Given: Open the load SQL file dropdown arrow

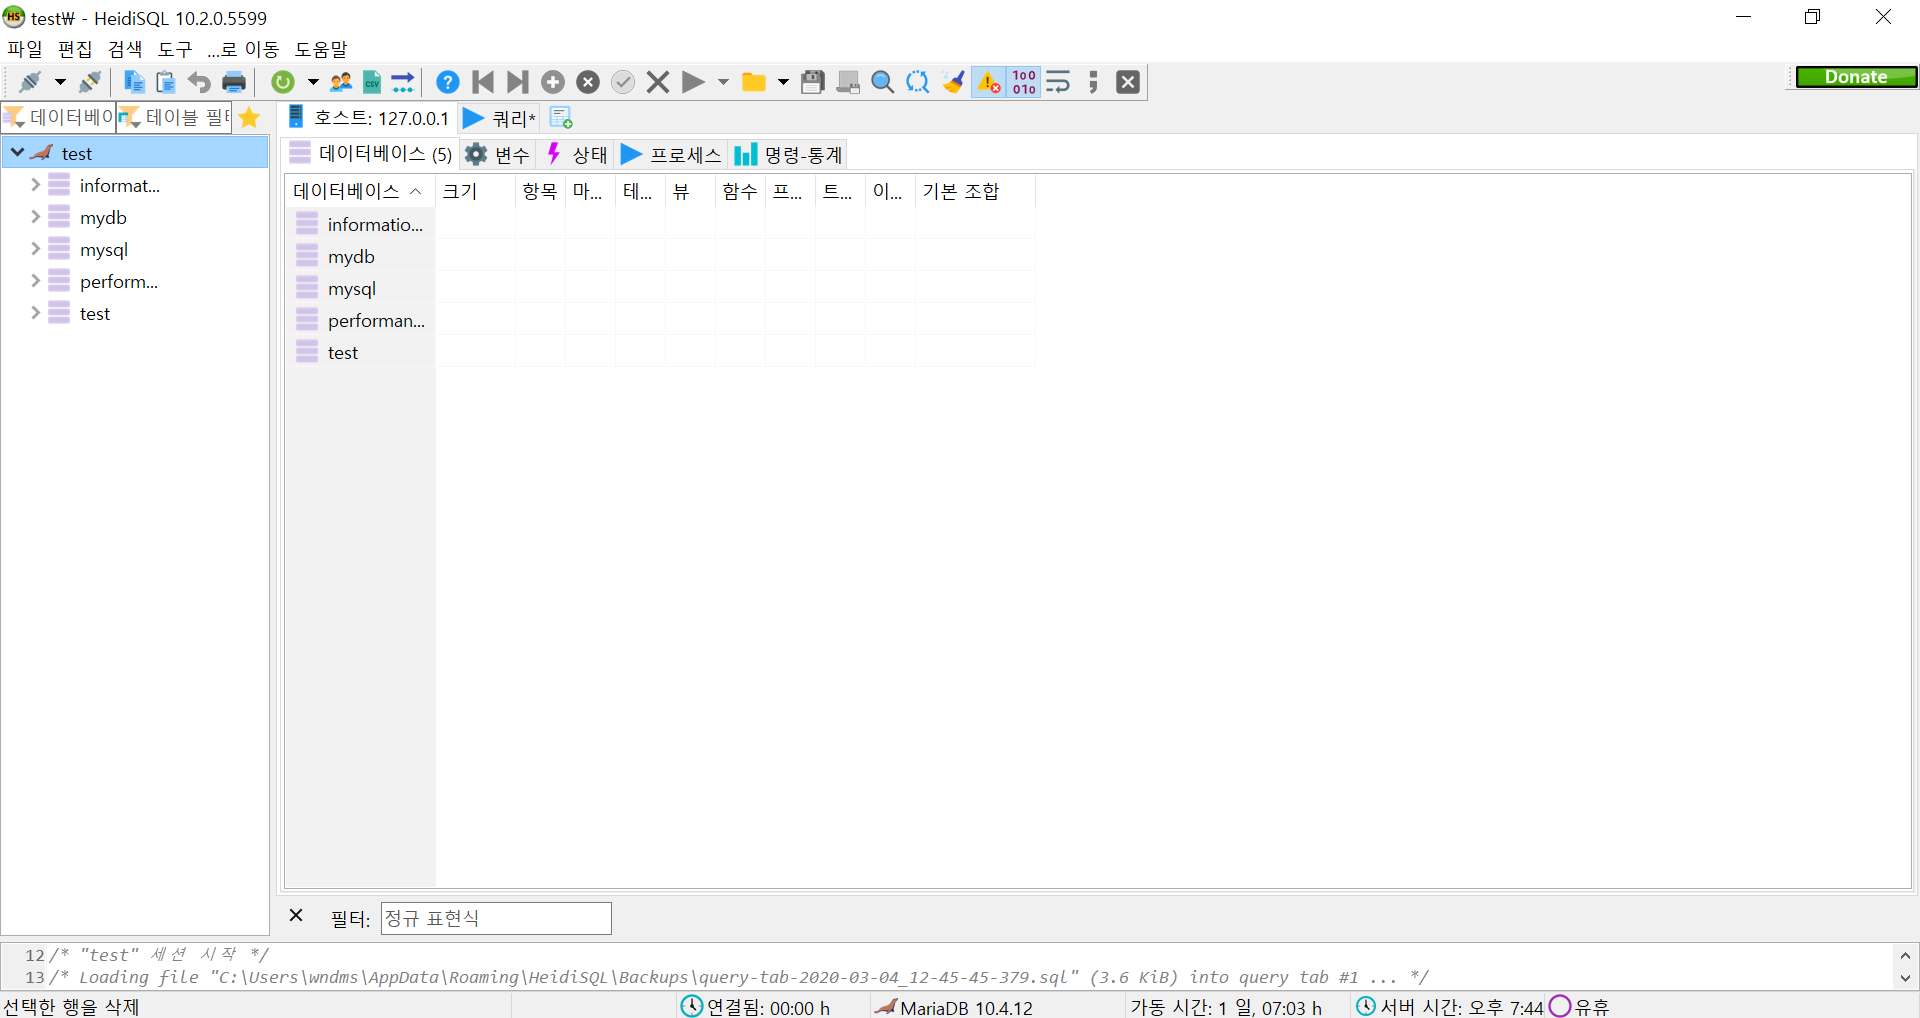Looking at the screenshot, I should (x=783, y=82).
